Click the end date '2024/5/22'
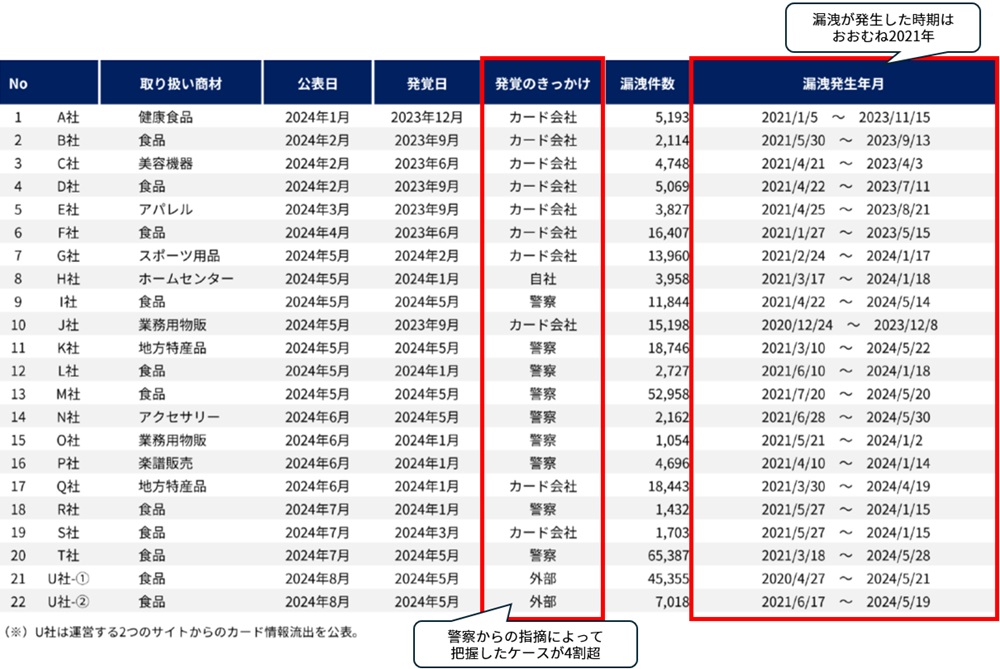 point(898,348)
